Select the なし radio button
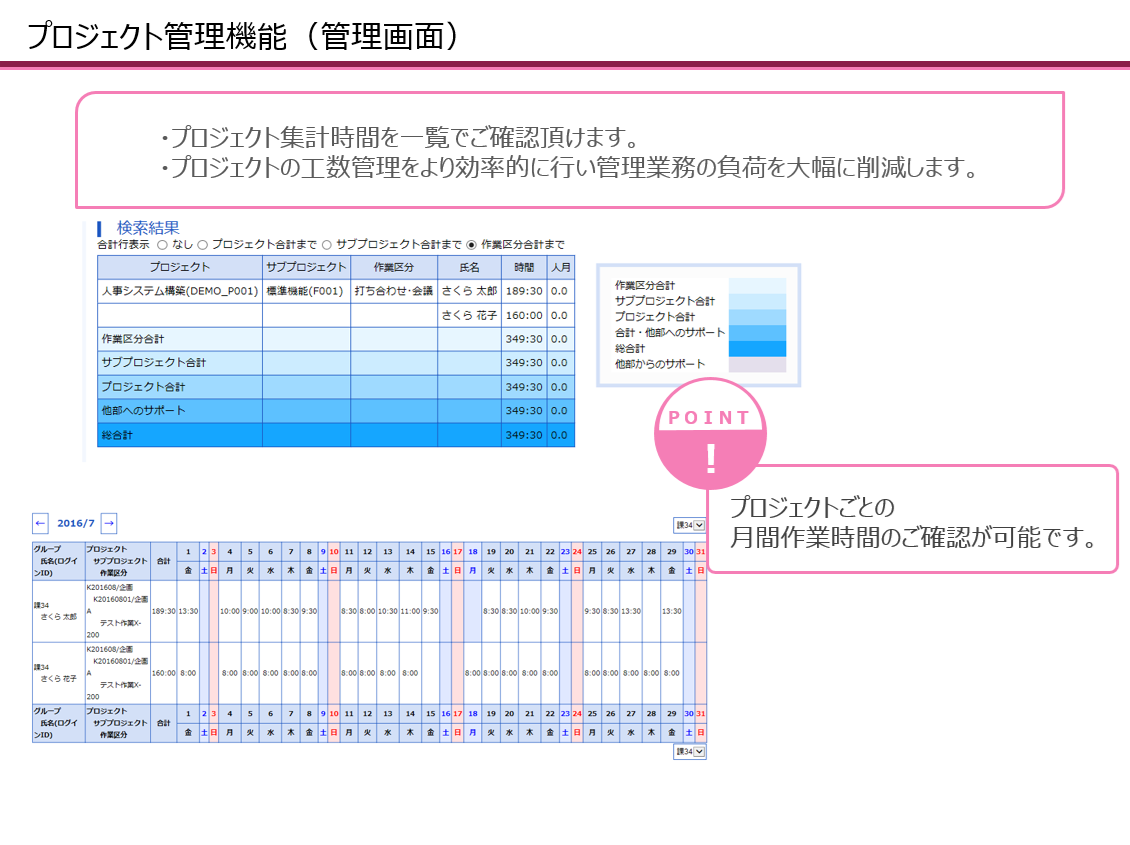The image size is (1130, 845). (162, 244)
